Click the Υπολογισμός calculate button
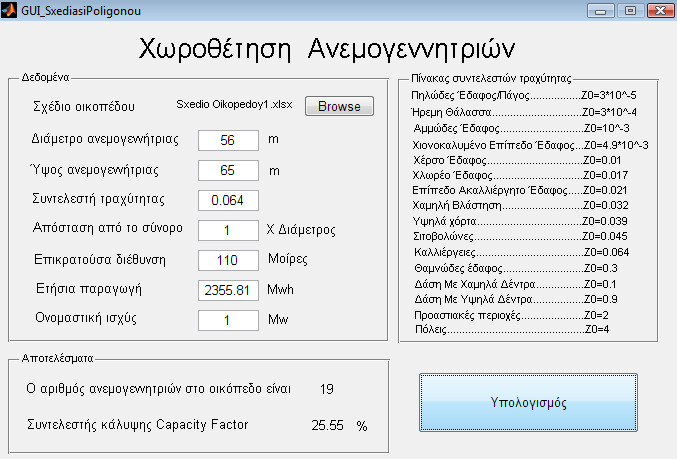The height and width of the screenshot is (459, 677). (x=528, y=402)
